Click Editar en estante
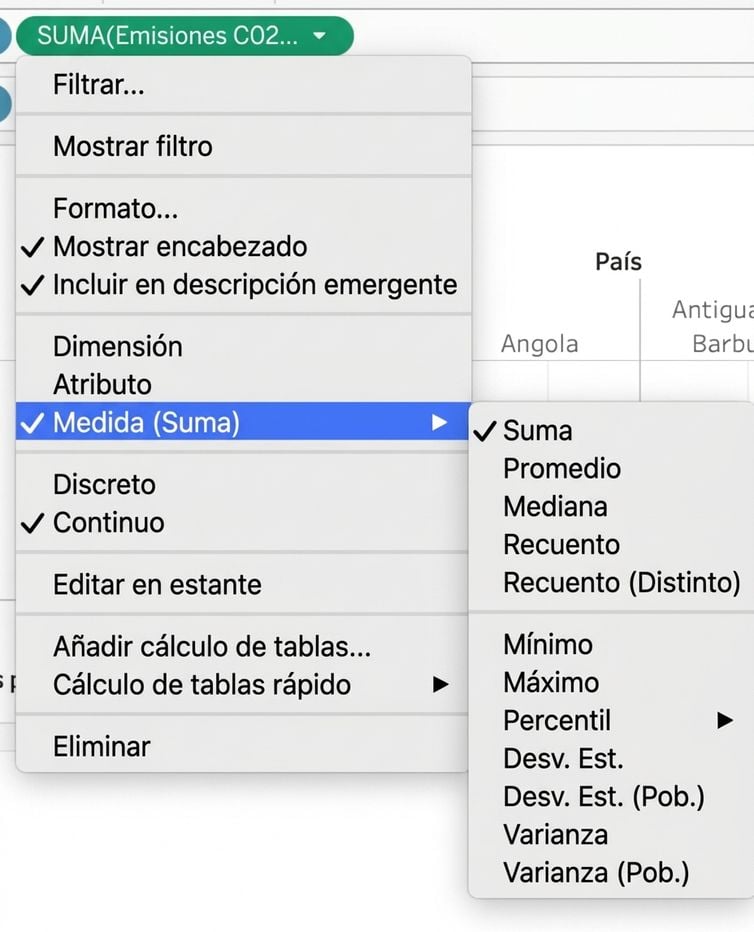The height and width of the screenshot is (932, 754). pos(243,584)
